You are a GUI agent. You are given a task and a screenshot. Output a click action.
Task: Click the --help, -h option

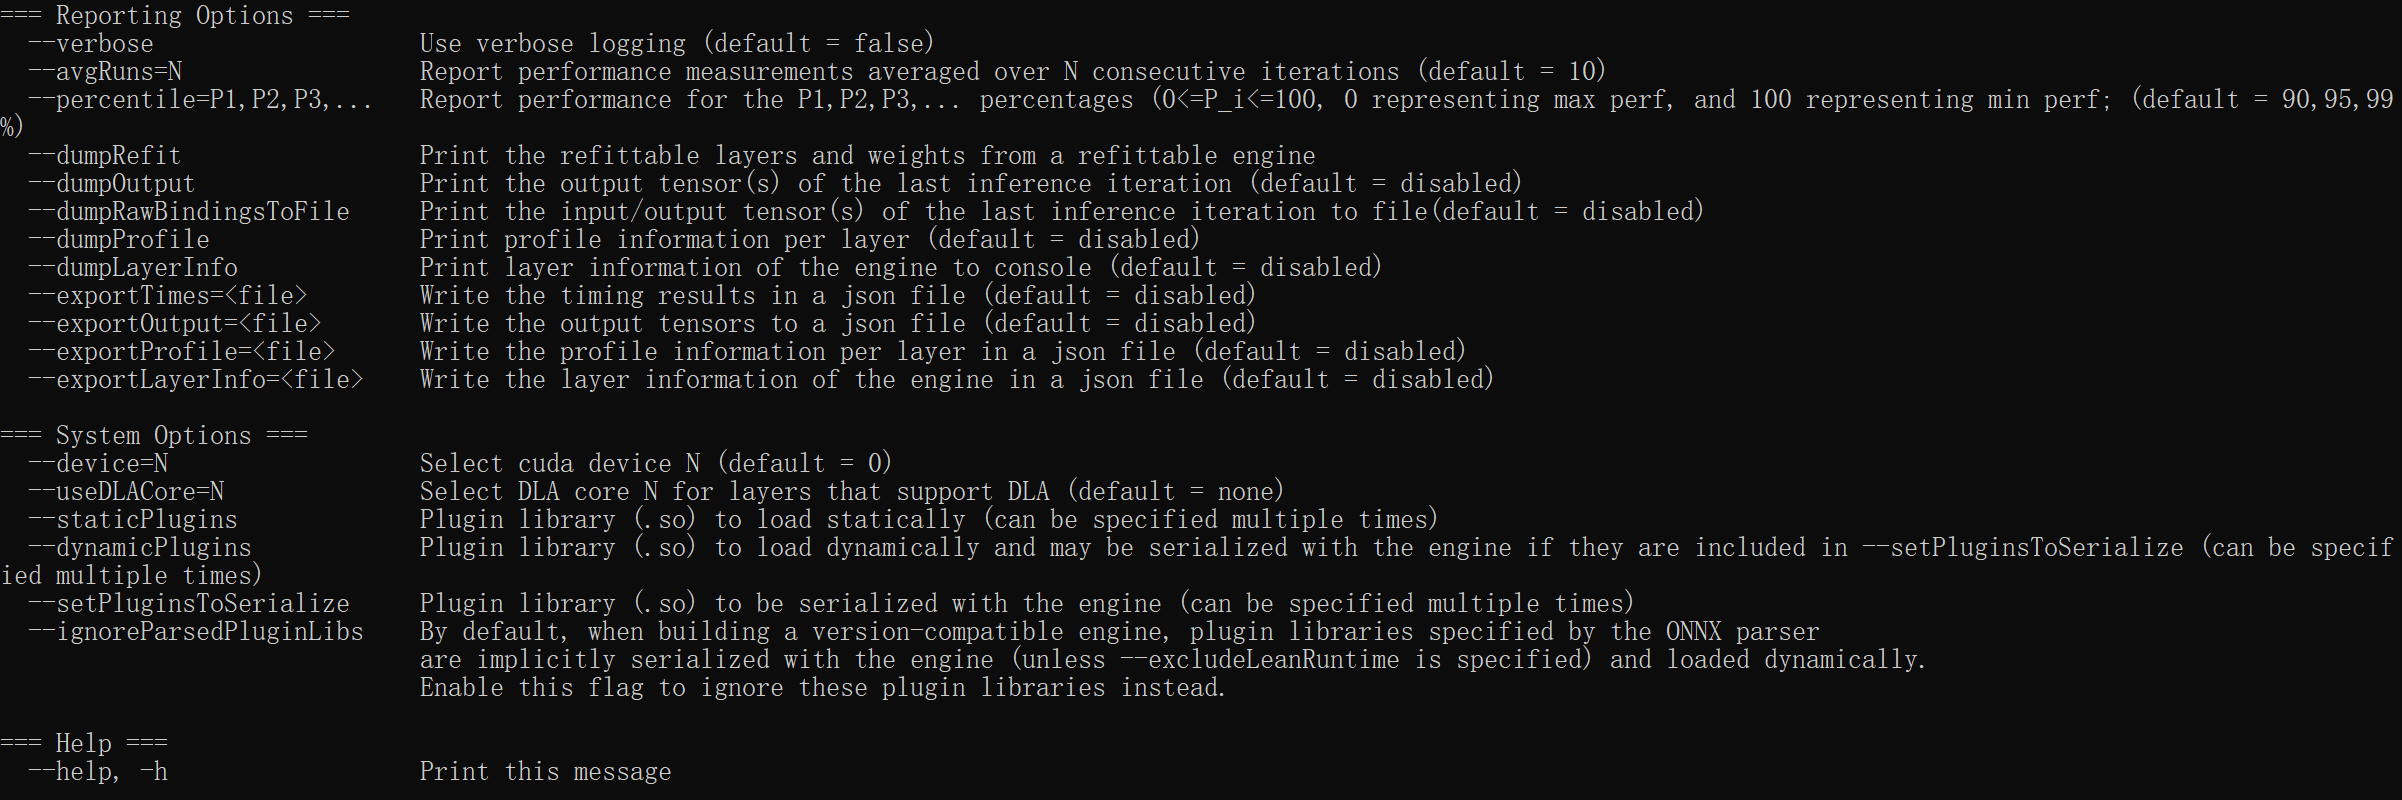tap(98, 772)
